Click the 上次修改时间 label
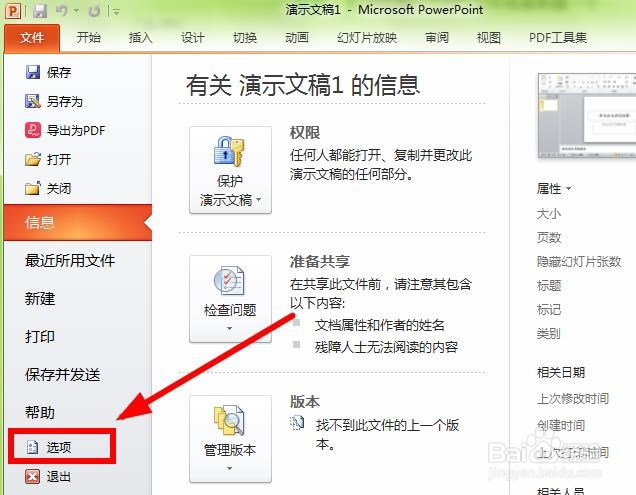Screen dimensions: 636x495 [x=573, y=398]
